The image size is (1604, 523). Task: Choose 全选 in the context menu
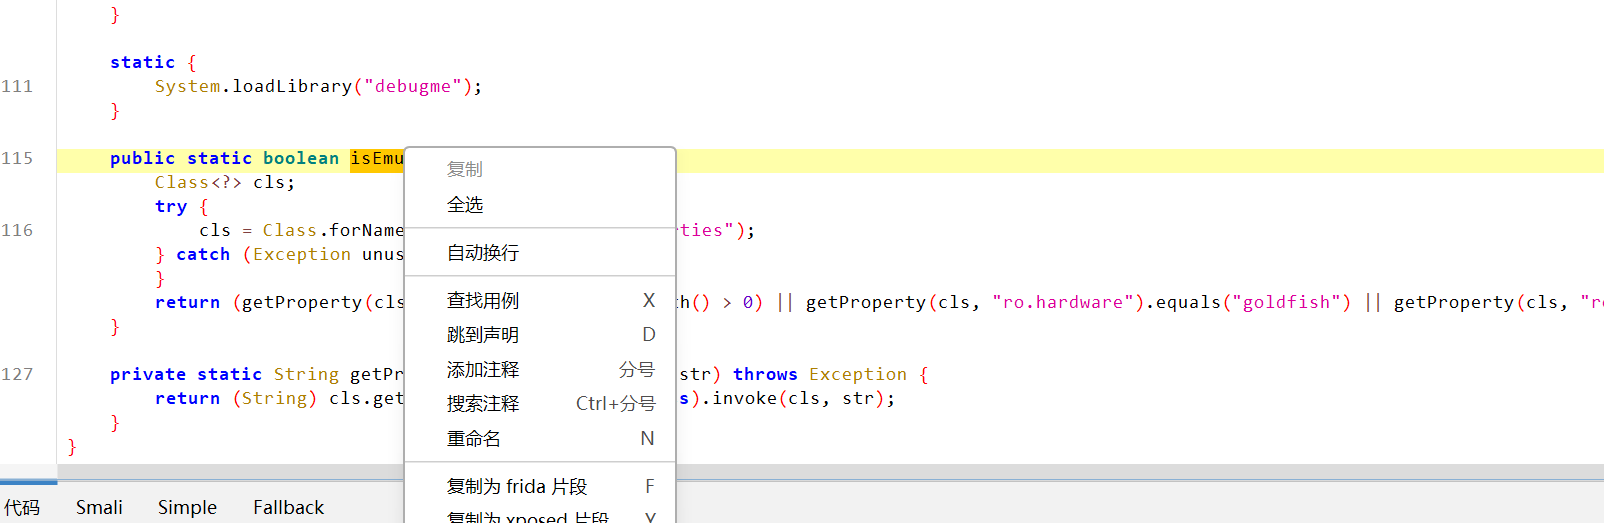(466, 205)
